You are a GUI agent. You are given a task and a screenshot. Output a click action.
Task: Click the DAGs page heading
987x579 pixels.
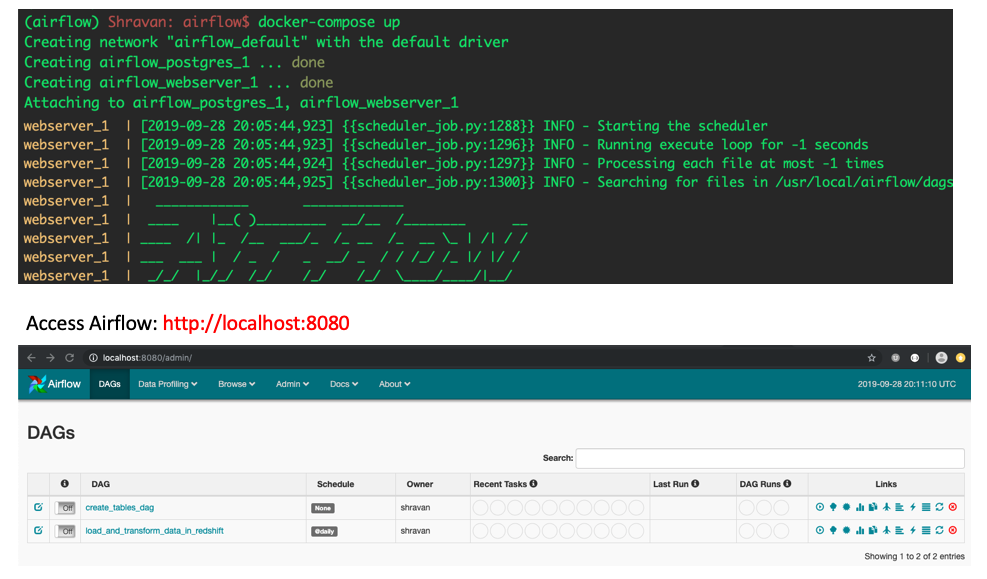click(51, 433)
